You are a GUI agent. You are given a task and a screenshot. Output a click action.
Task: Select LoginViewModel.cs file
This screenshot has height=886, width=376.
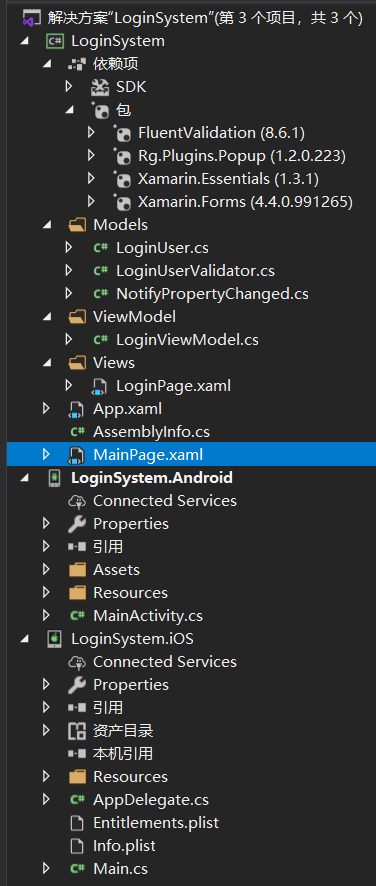[188, 340]
